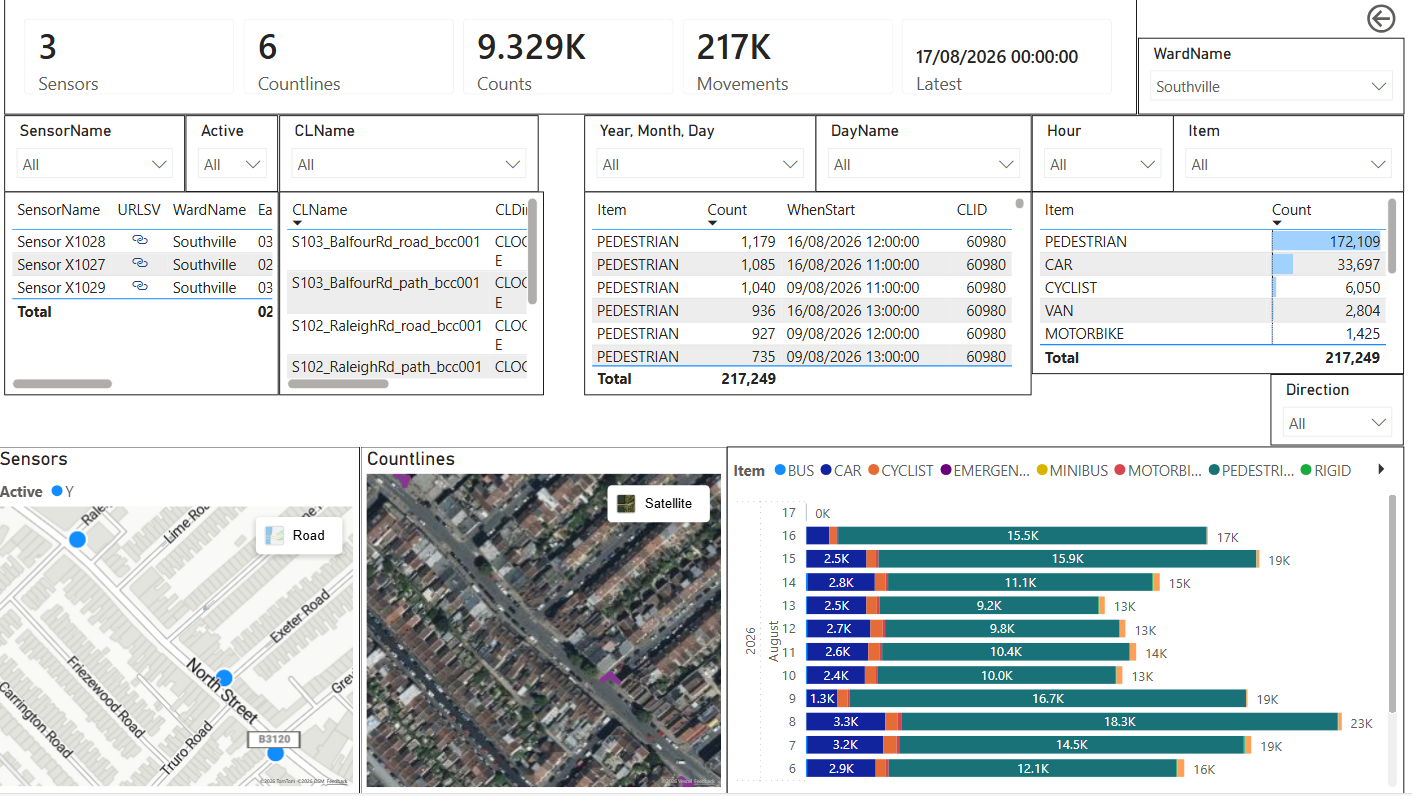Image resolution: width=1412 pixels, height=796 pixels.
Task: Toggle the CAR legend series
Action: pyautogui.click(x=840, y=470)
